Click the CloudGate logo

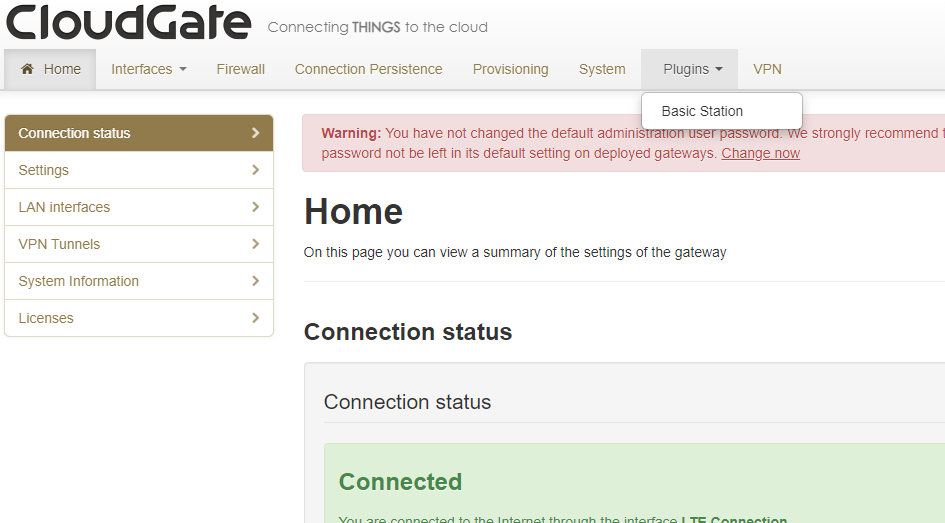tap(127, 22)
